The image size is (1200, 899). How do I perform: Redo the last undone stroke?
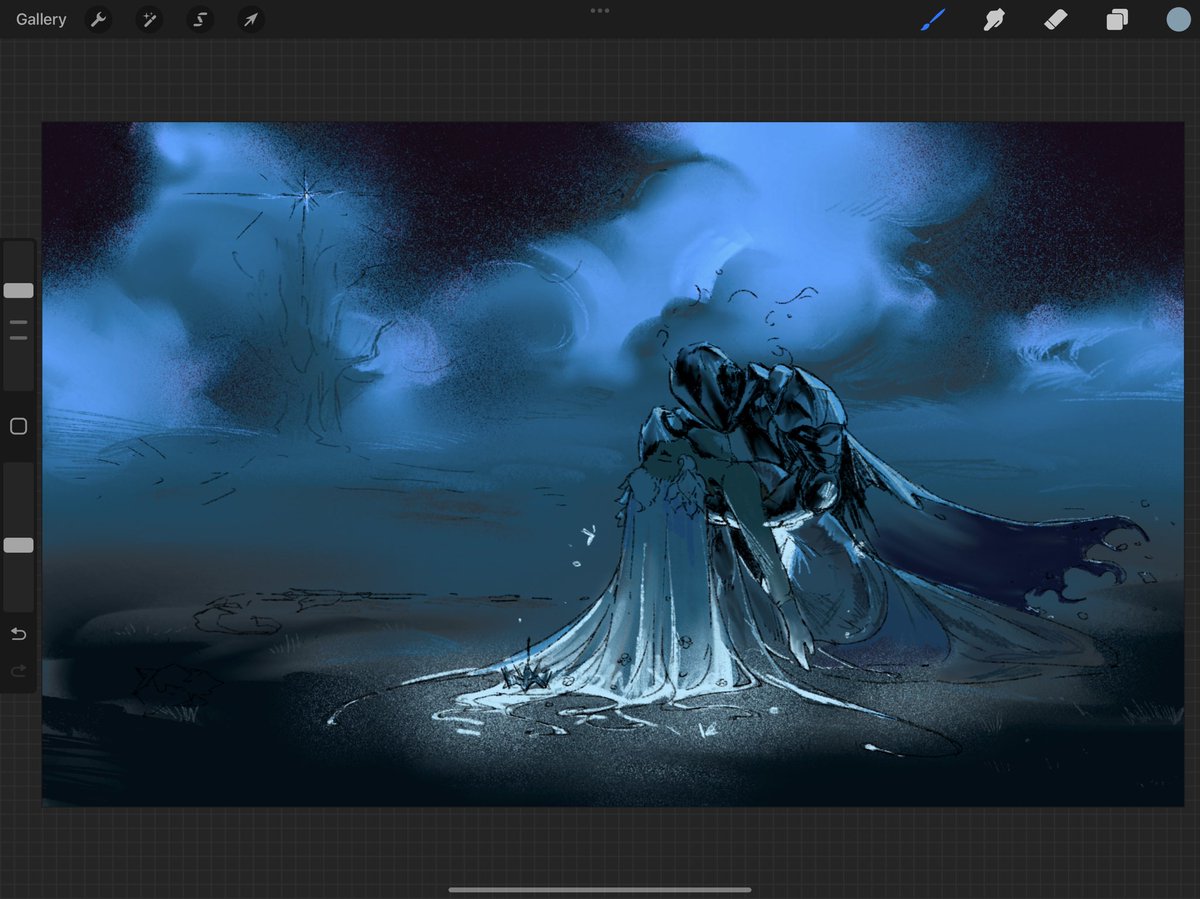click(x=18, y=671)
